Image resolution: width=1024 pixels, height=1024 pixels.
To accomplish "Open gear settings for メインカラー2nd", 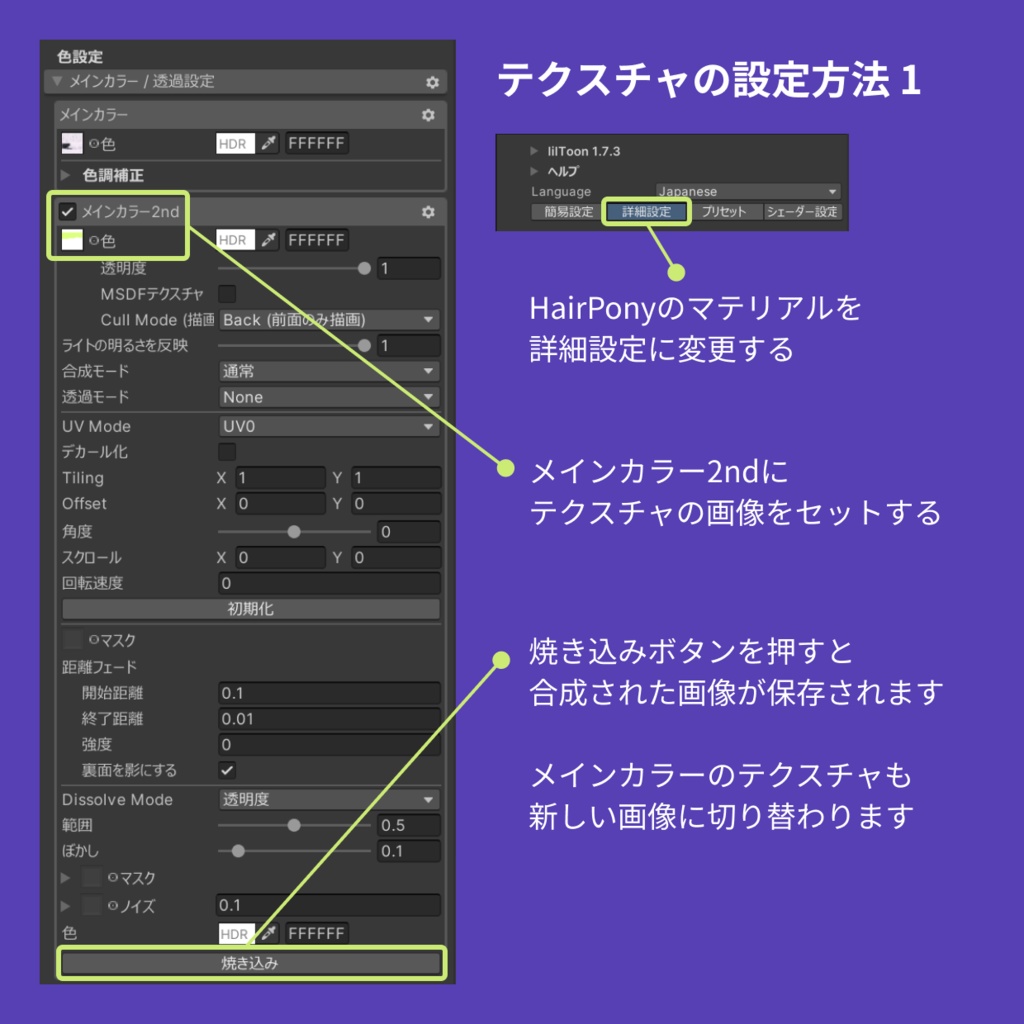I will tap(429, 211).
